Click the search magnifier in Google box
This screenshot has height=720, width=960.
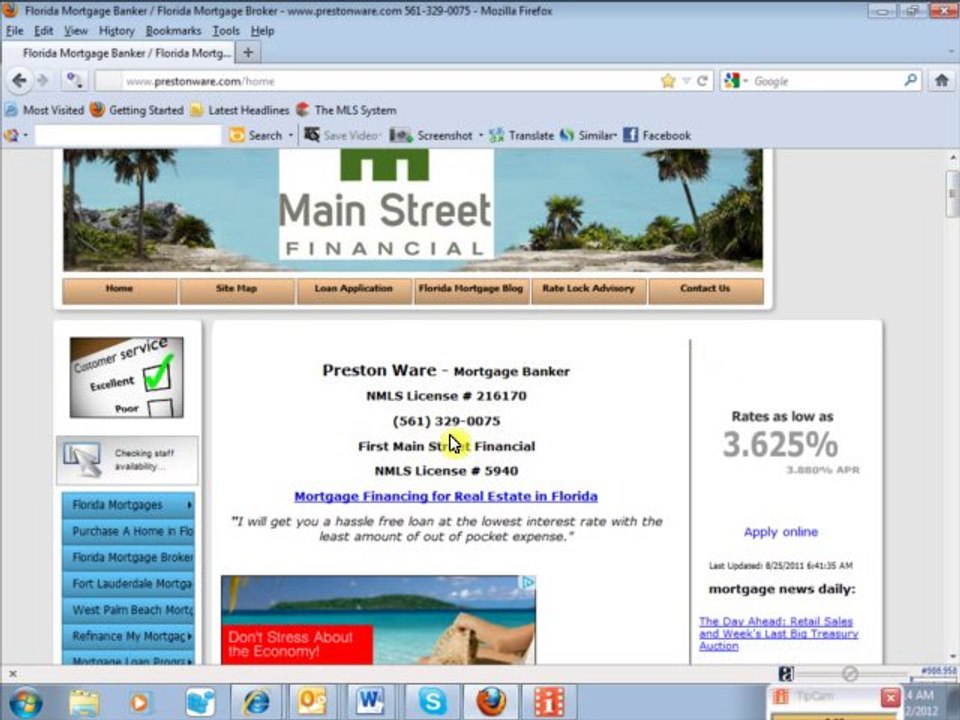click(910, 80)
